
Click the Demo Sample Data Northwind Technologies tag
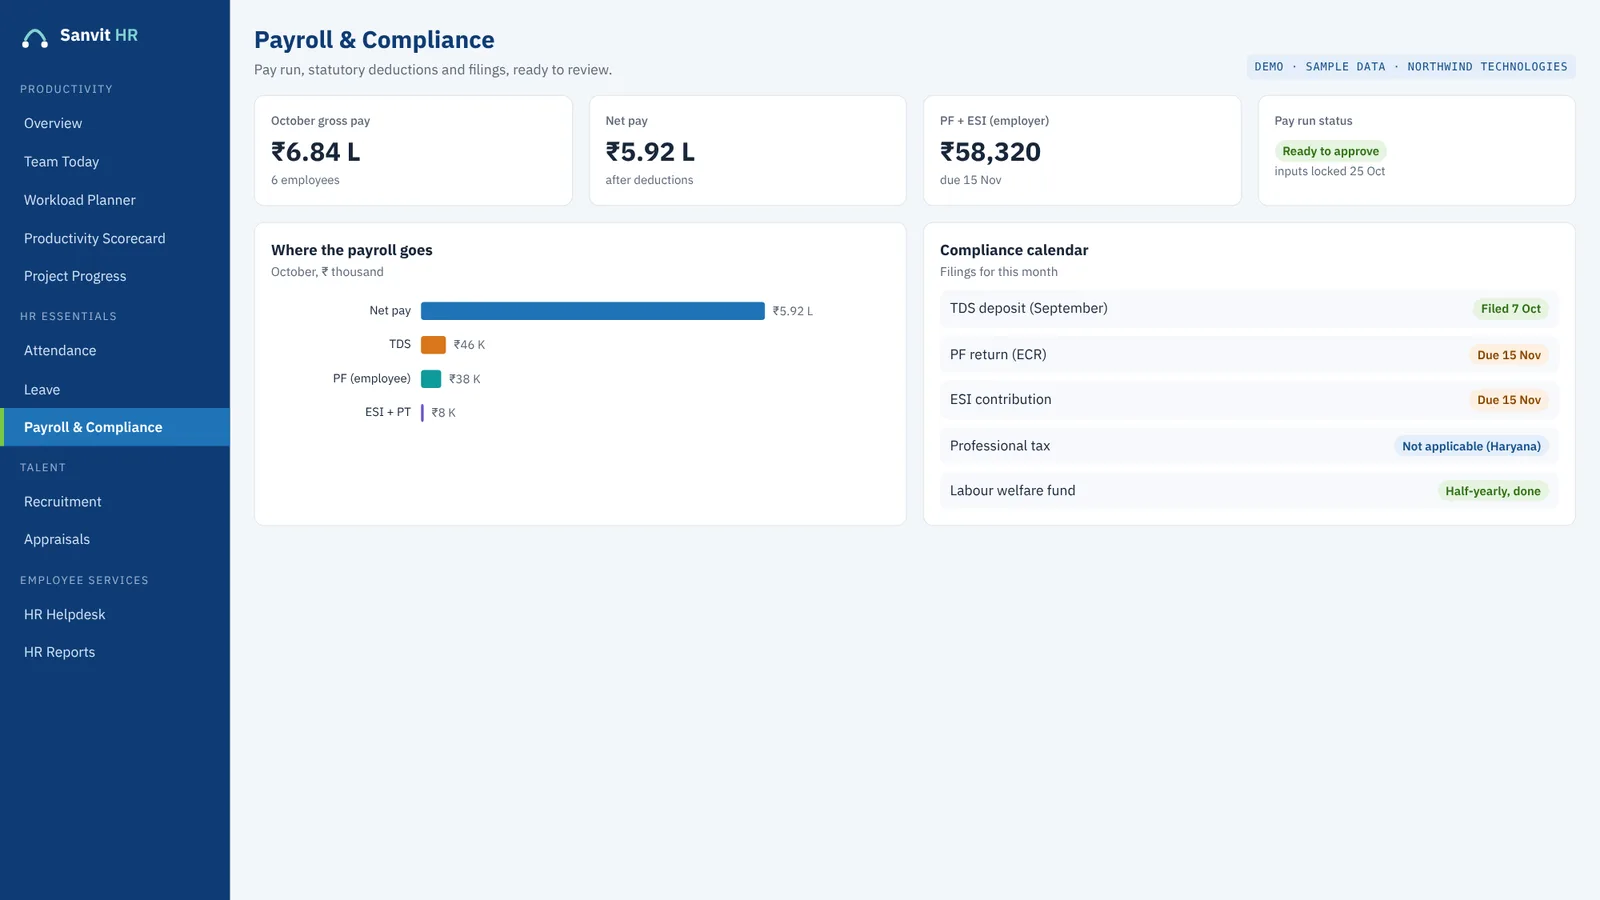coord(1410,67)
